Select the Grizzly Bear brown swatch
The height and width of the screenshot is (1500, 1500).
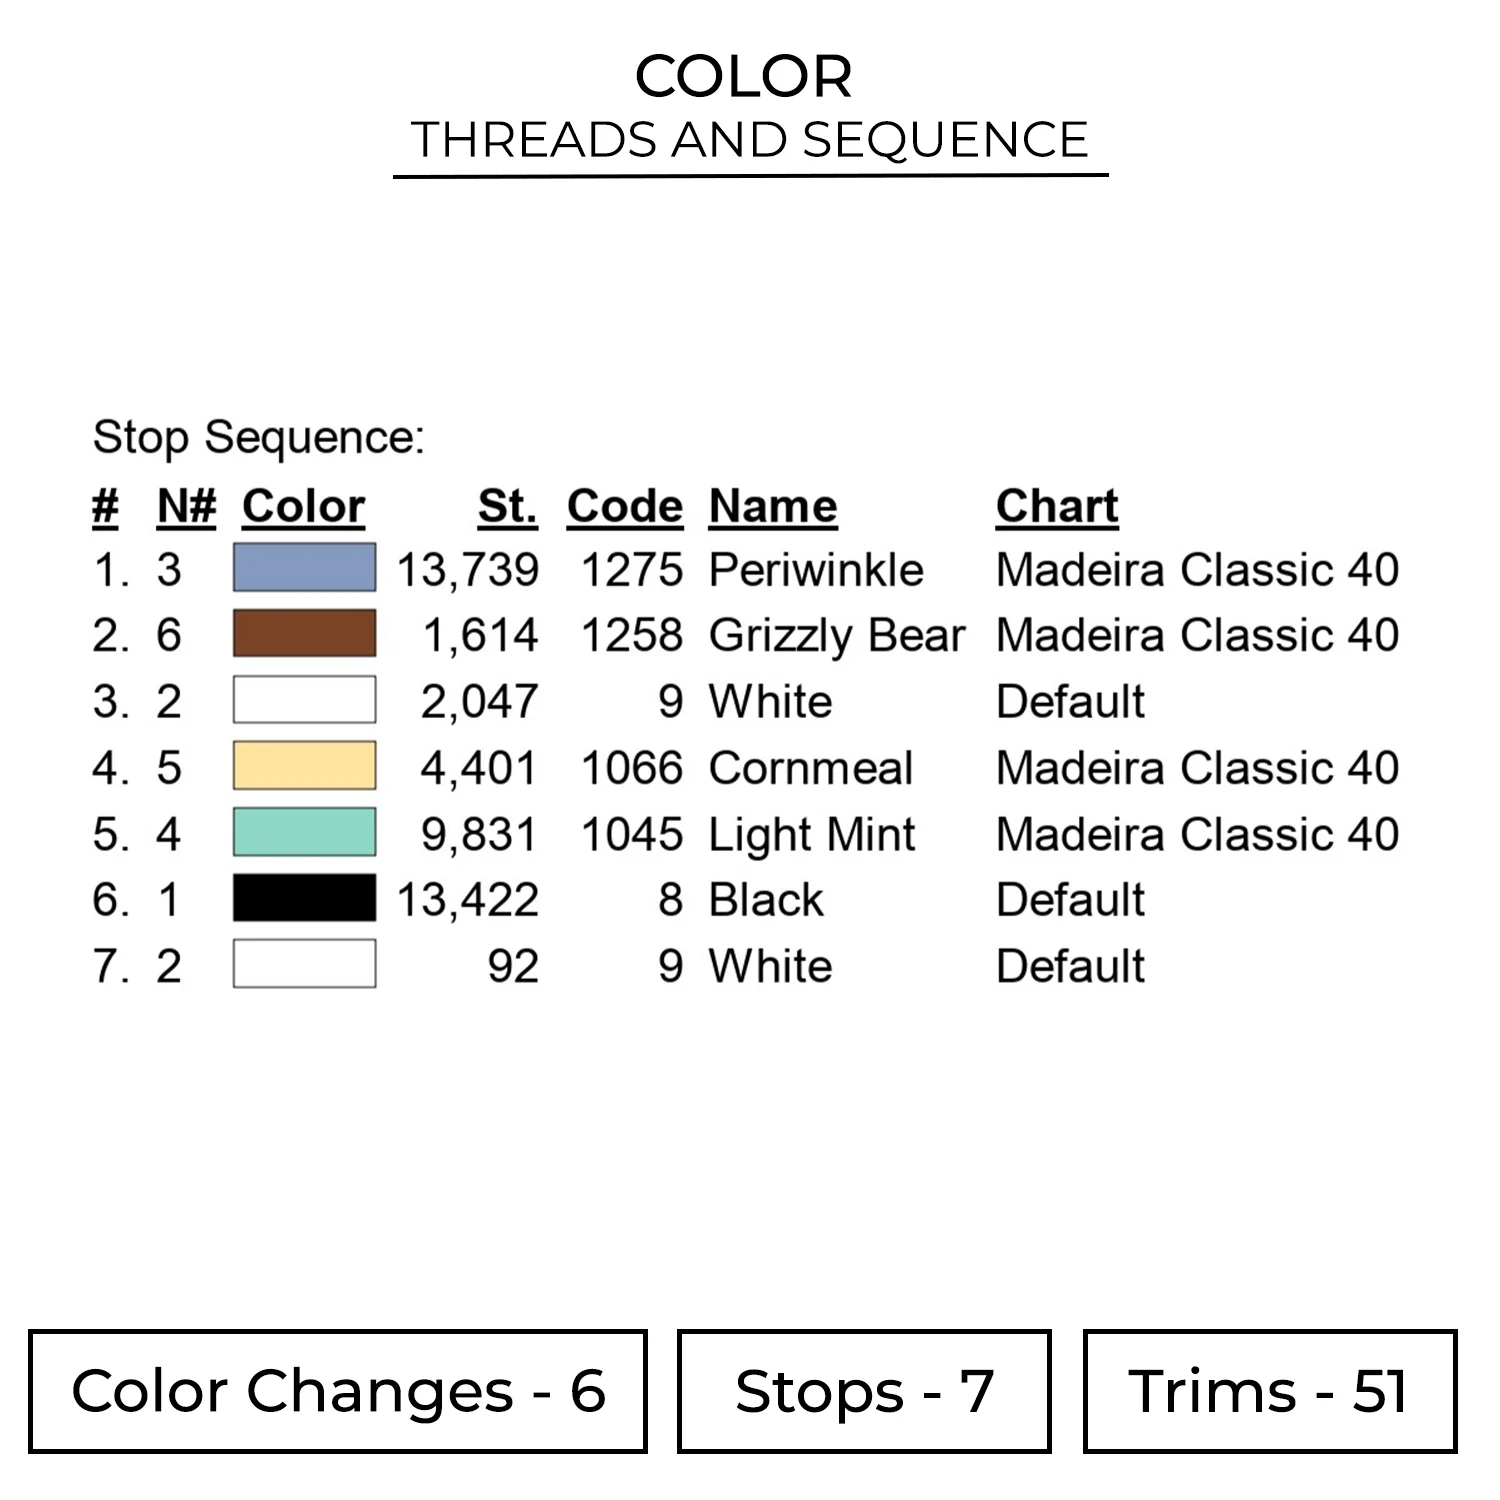[304, 634]
